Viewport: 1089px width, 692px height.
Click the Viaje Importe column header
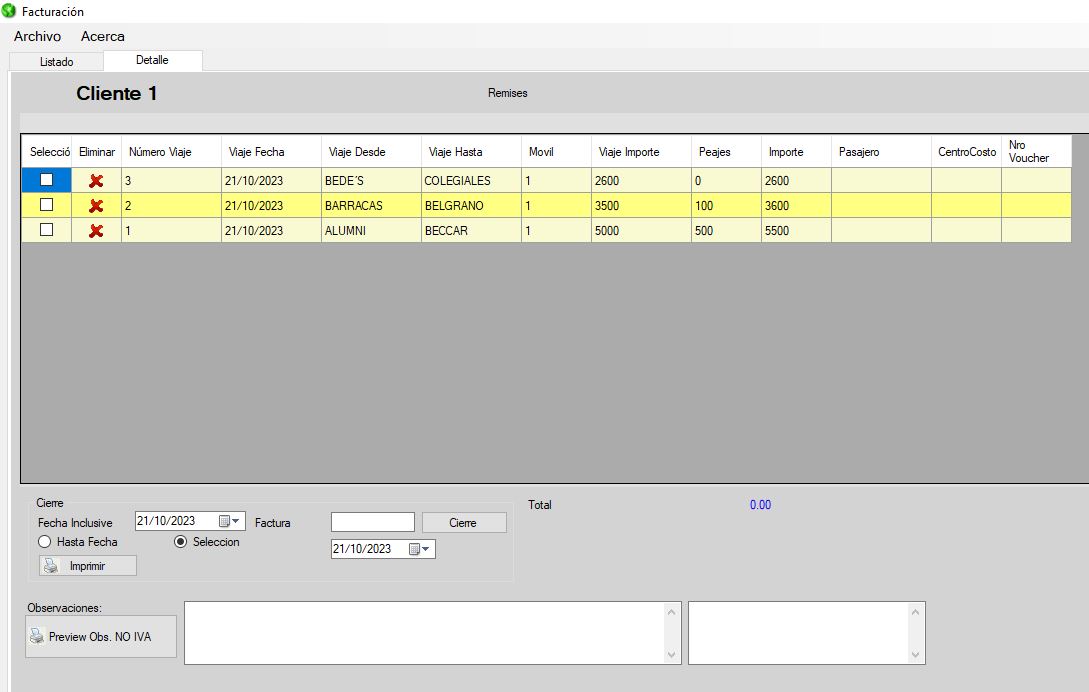(642, 151)
